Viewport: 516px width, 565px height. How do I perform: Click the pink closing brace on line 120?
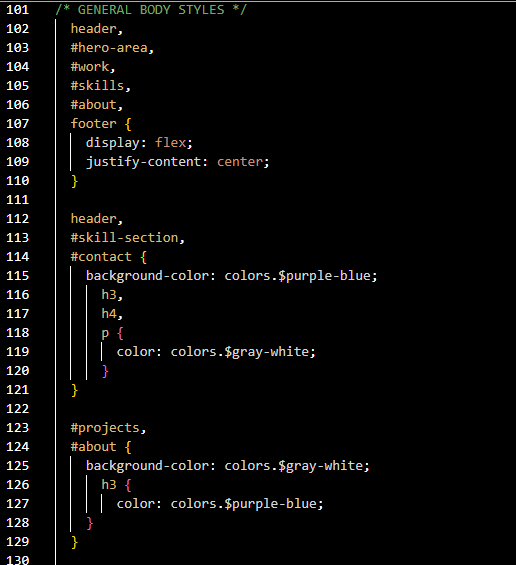click(x=105, y=371)
